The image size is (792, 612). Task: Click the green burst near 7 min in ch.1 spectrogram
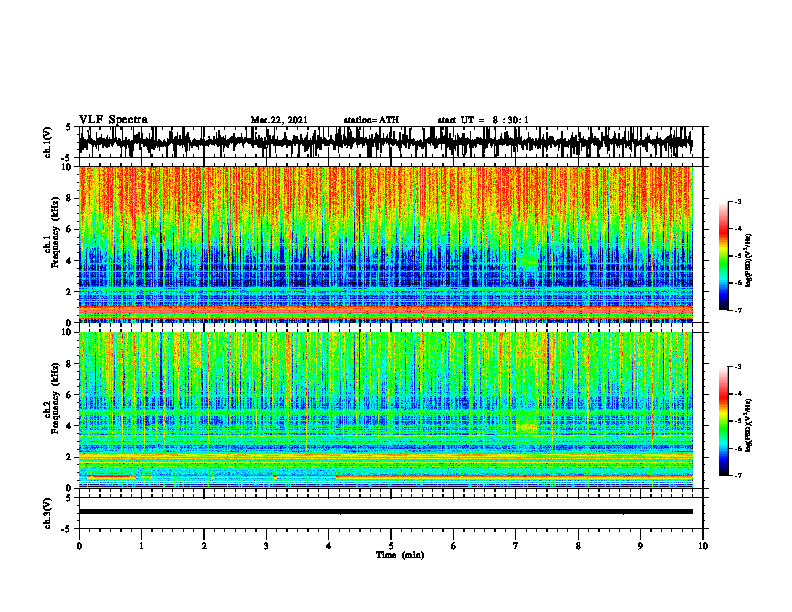pyautogui.click(x=528, y=260)
